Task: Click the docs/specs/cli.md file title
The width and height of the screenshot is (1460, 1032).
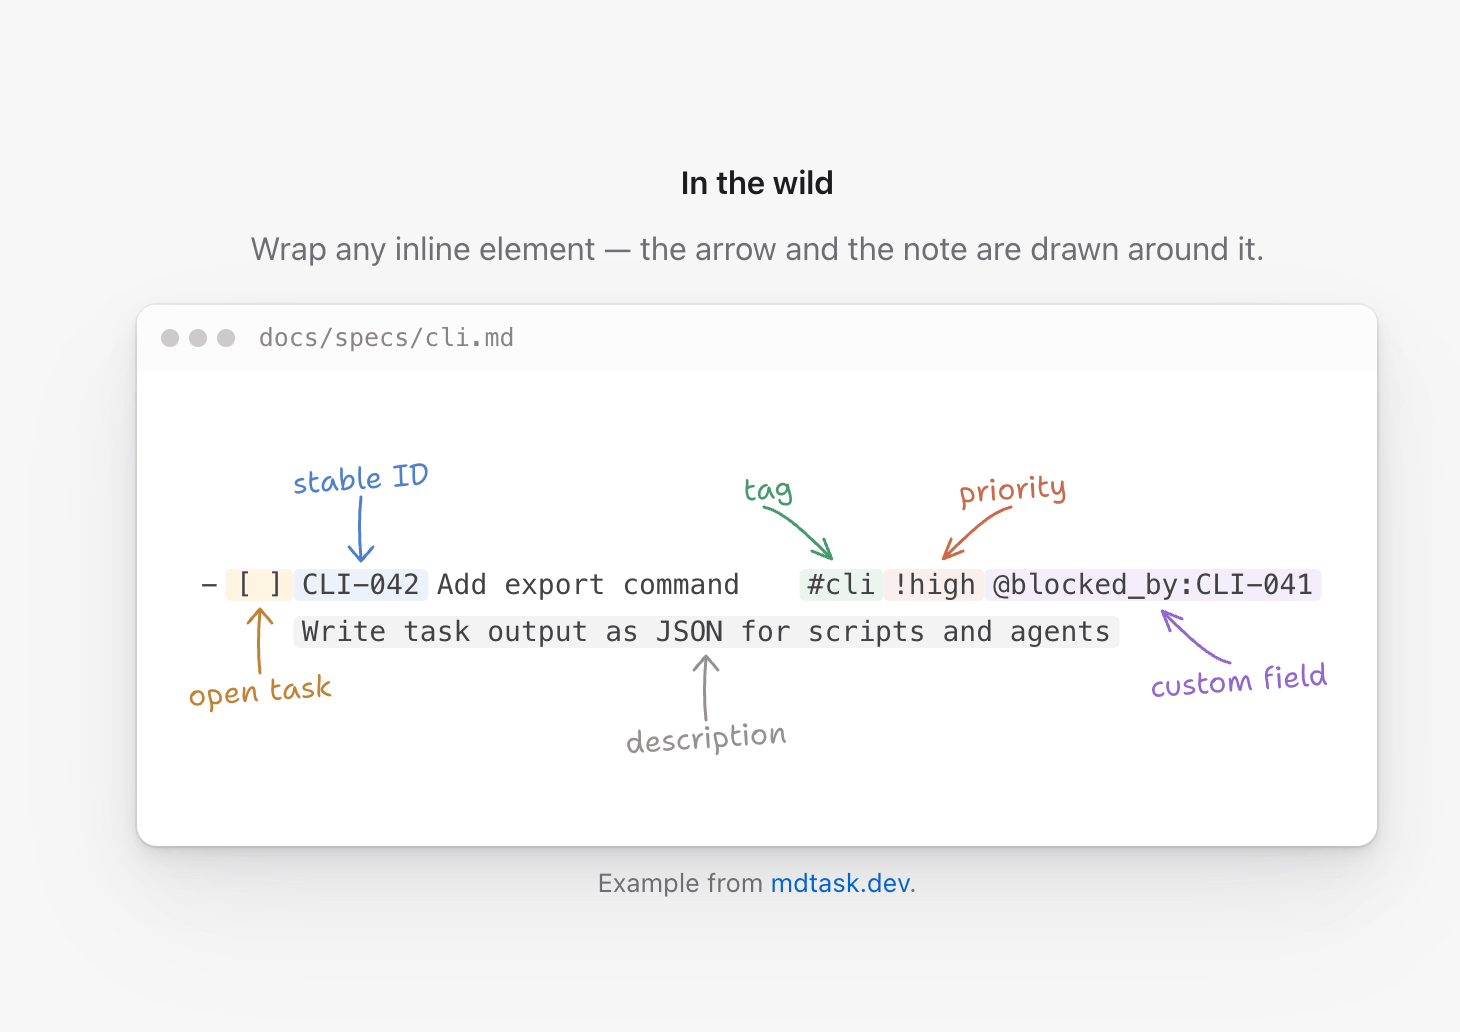Action: pyautogui.click(x=386, y=338)
